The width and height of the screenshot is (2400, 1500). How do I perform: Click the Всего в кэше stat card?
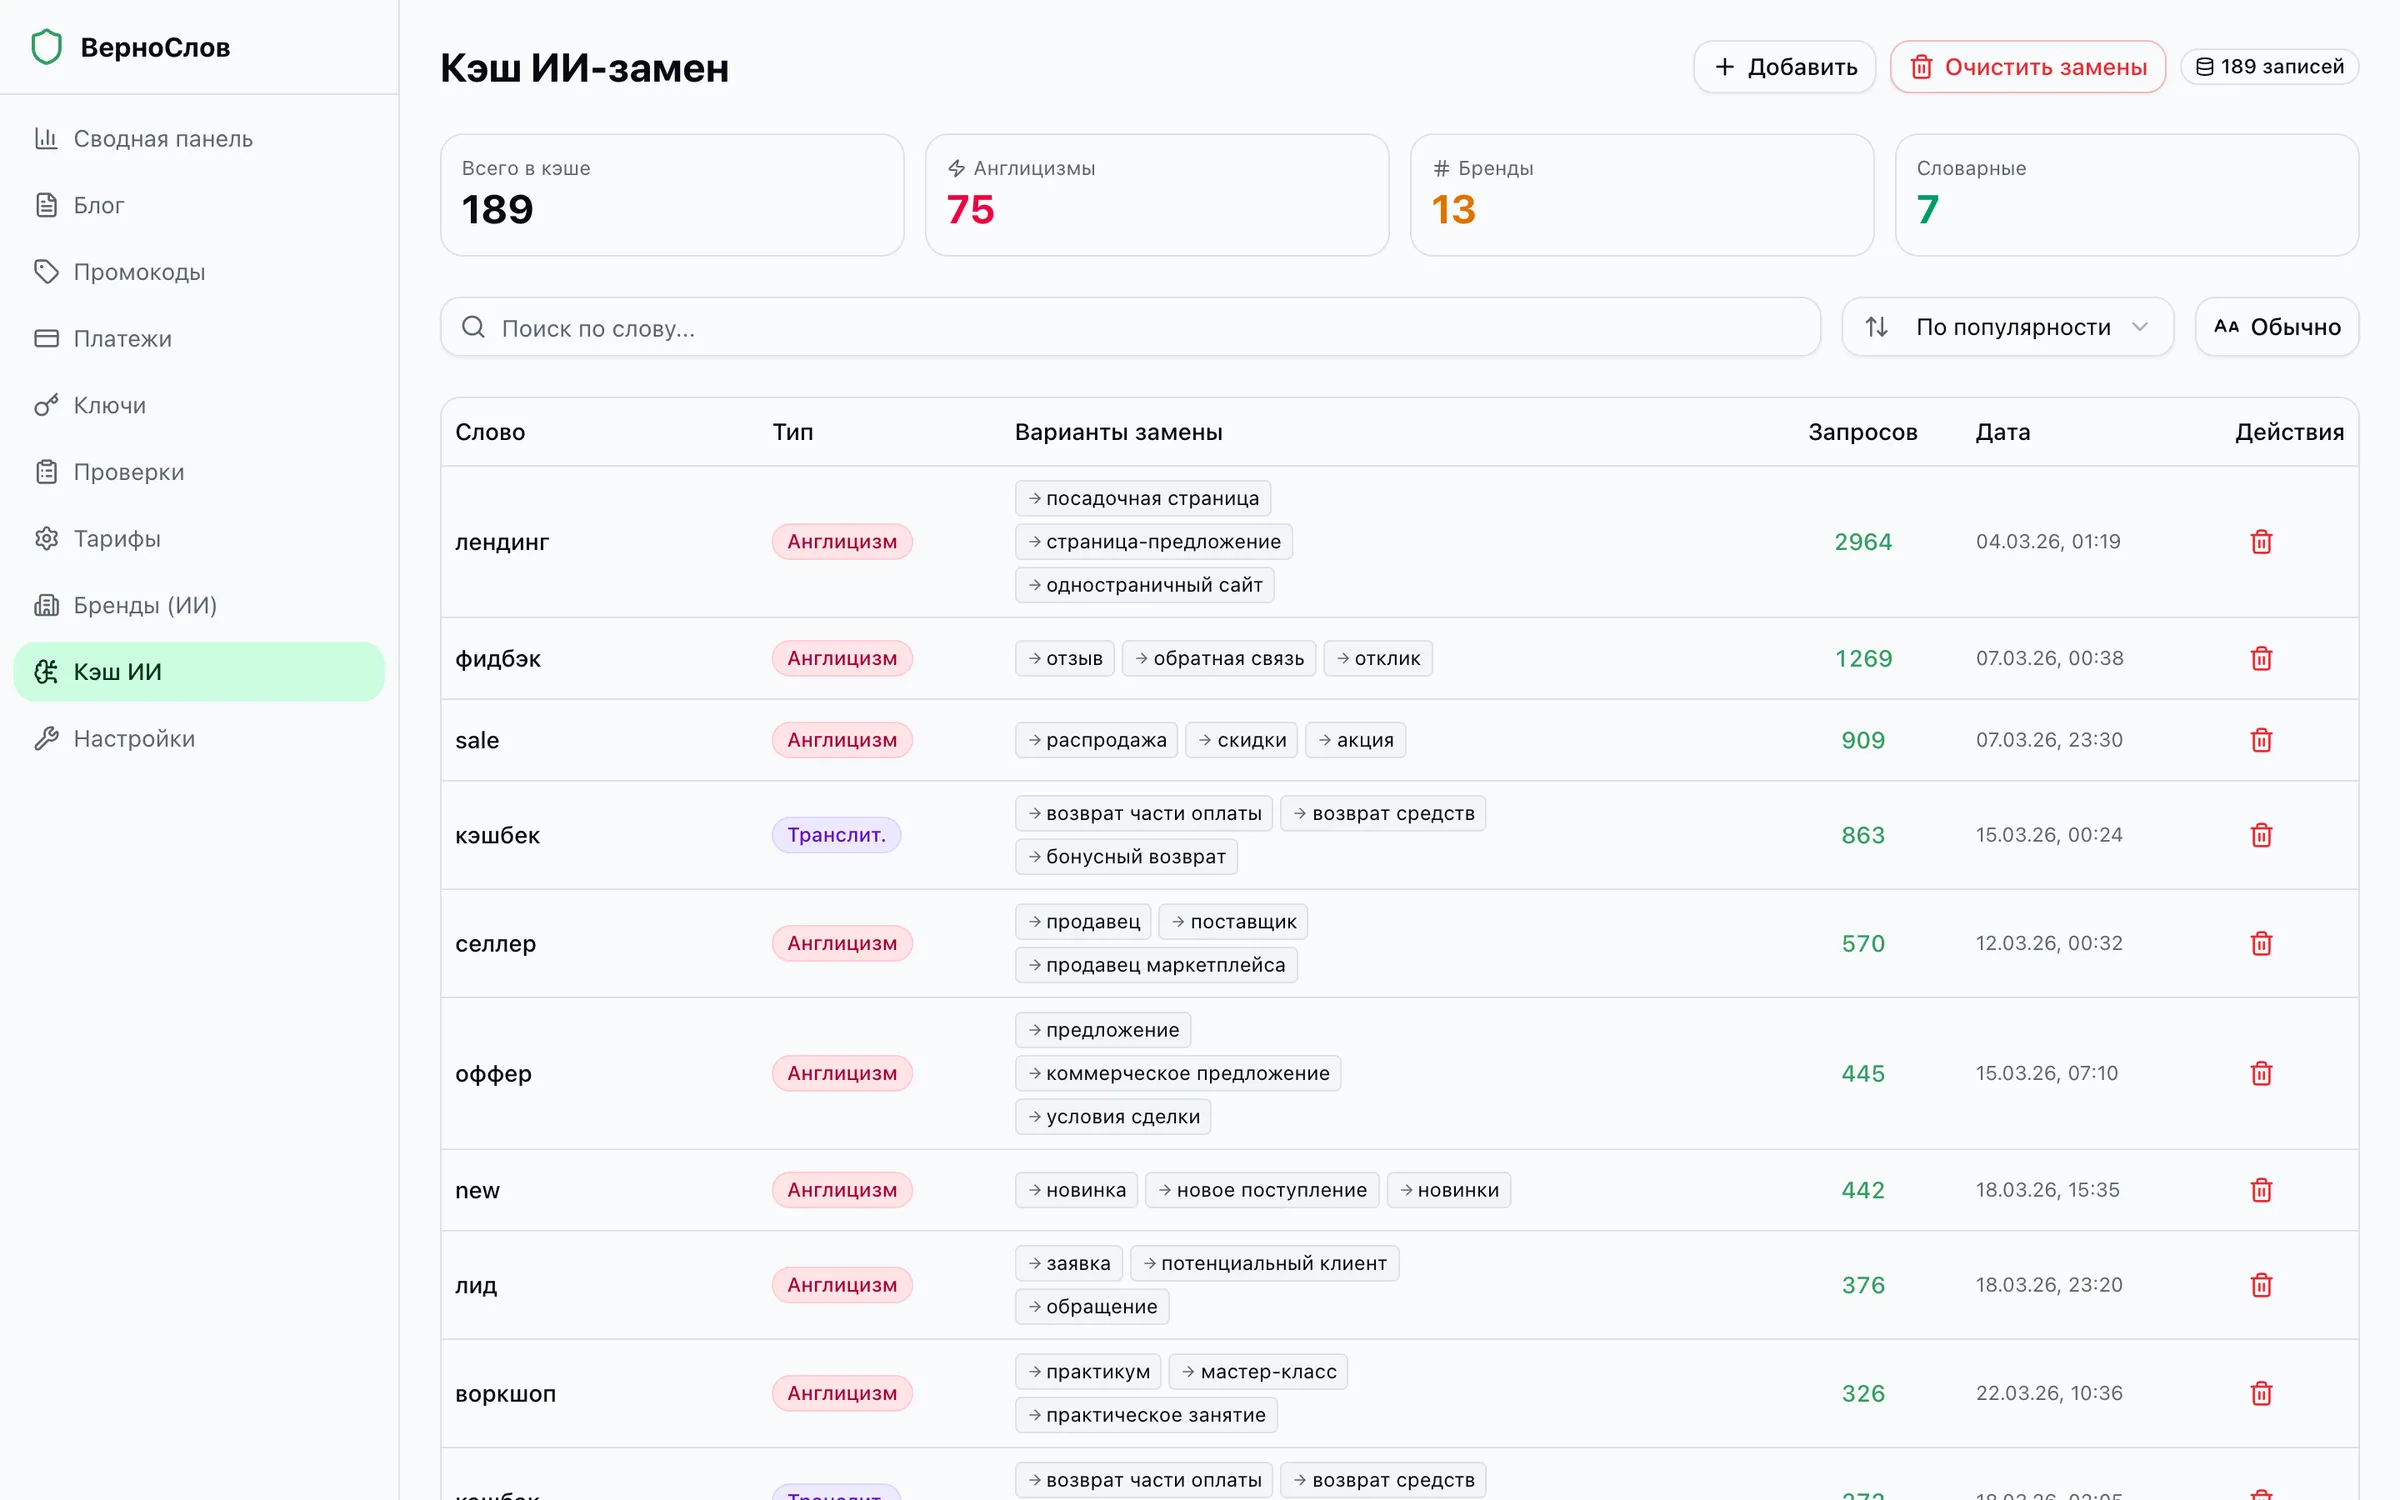coord(672,195)
